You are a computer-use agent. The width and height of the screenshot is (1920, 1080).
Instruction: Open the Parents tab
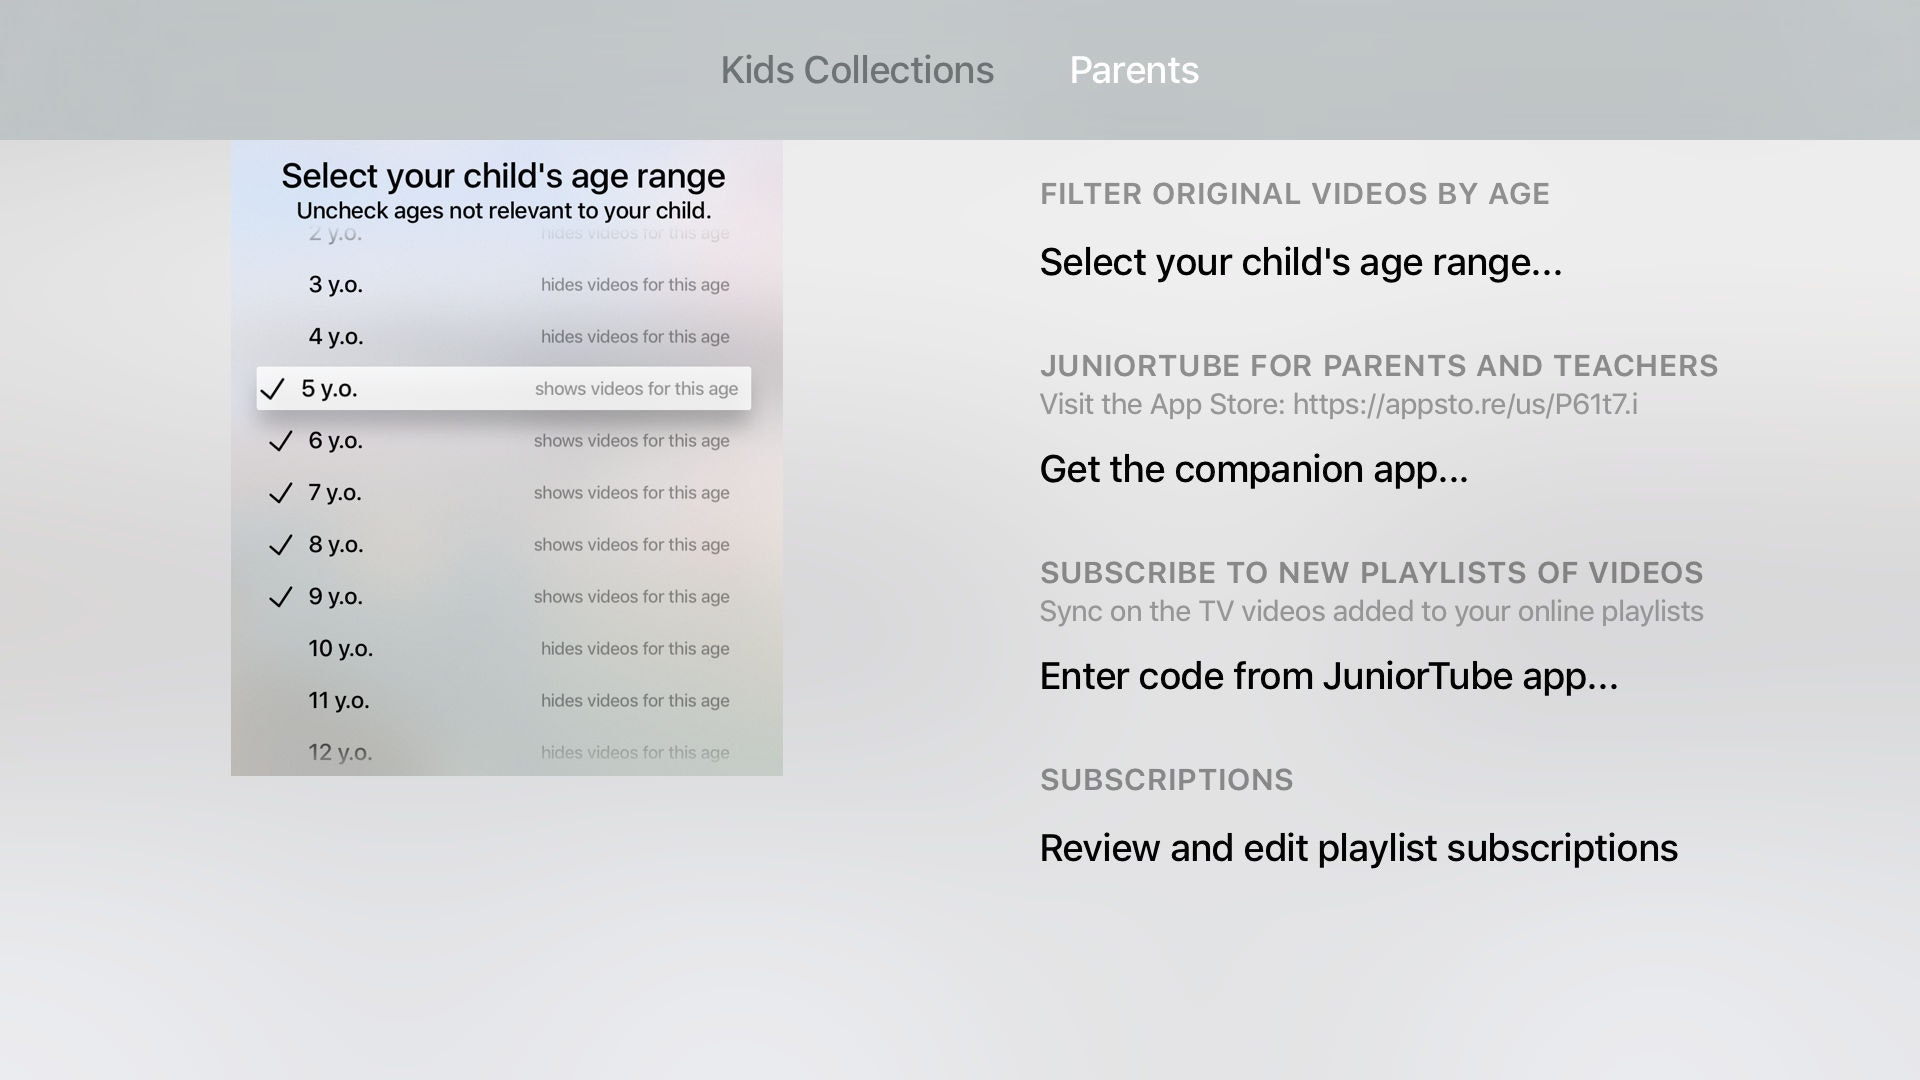coord(1134,70)
